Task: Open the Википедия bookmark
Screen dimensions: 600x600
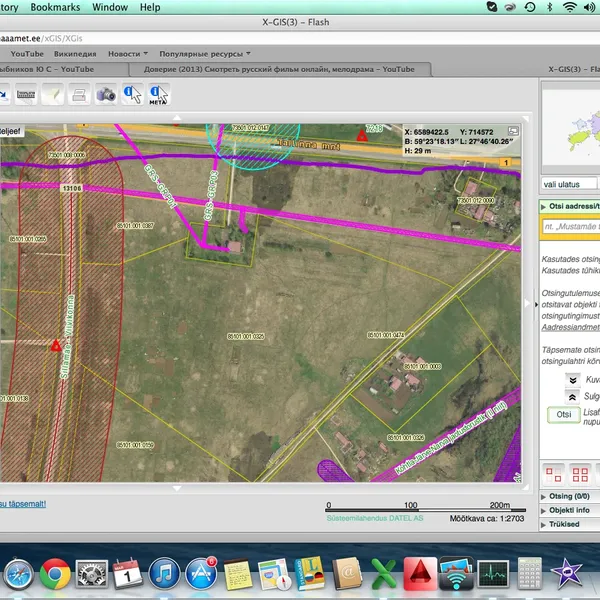Action: click(x=75, y=54)
